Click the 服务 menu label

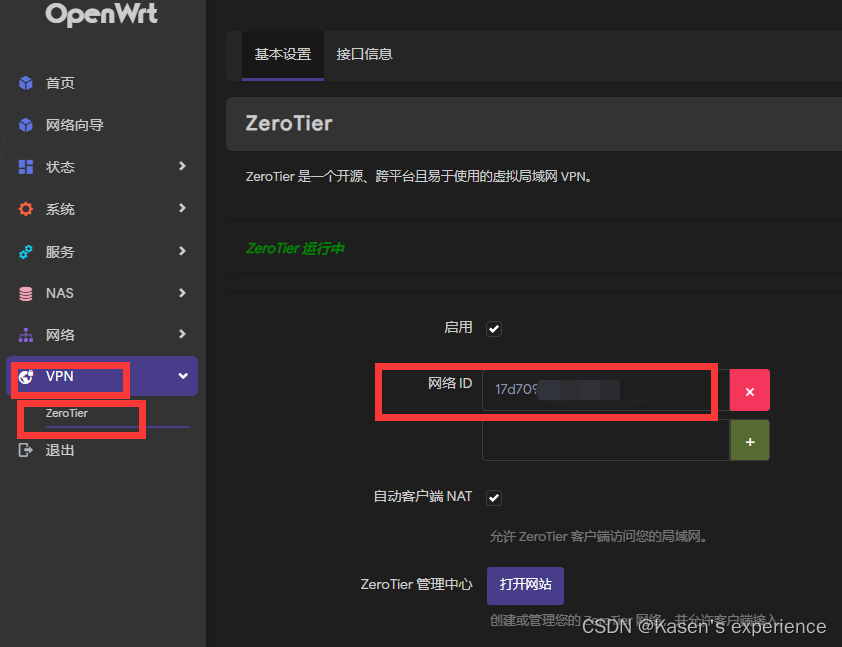click(60, 251)
